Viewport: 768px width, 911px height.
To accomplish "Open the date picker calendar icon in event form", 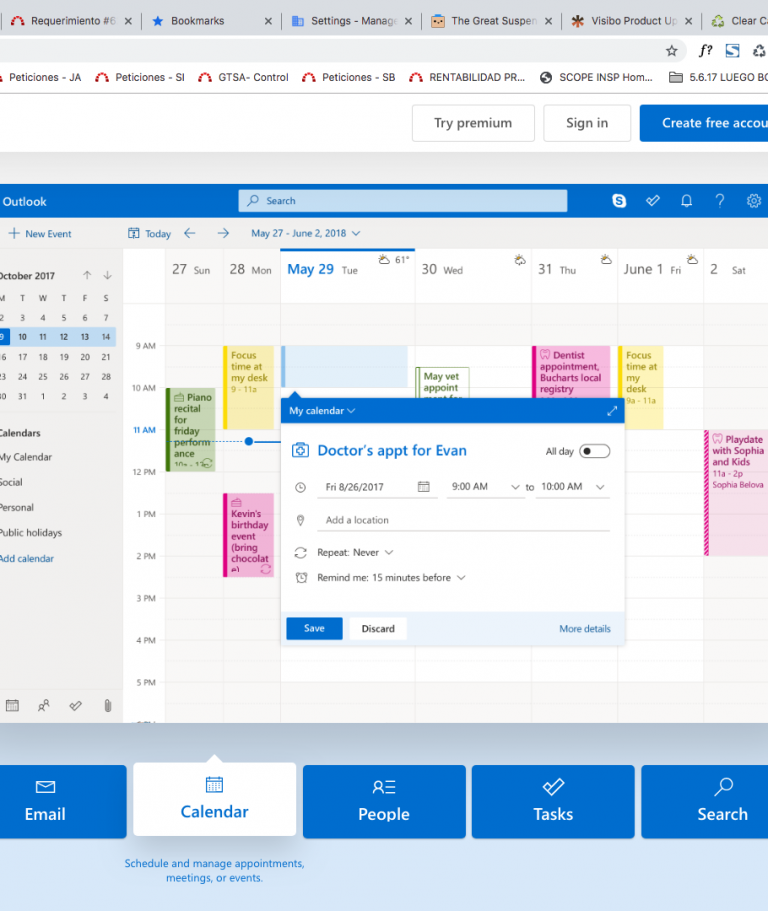I will click(423, 487).
